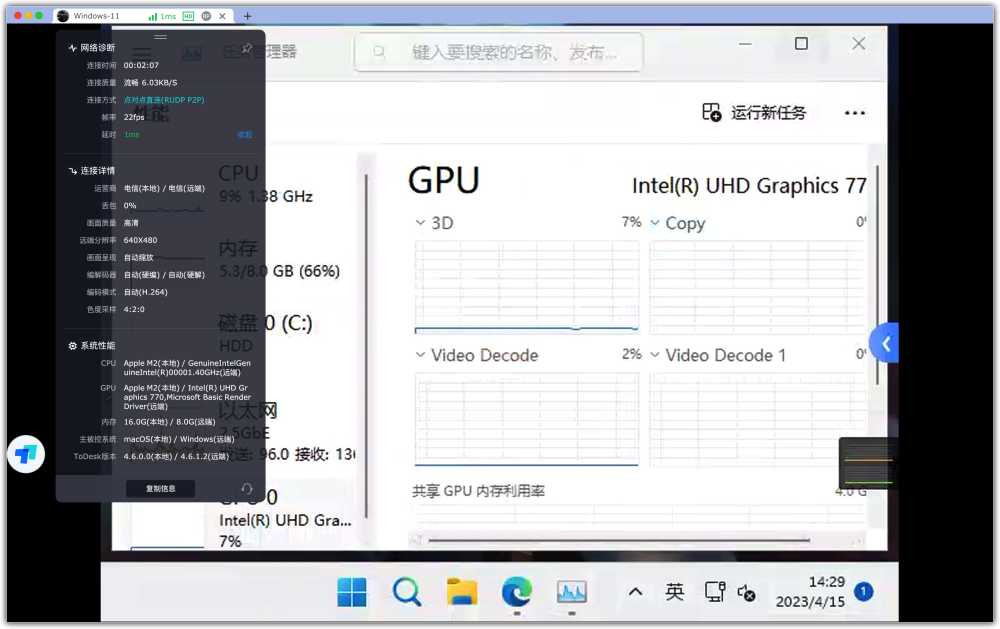1000x629 pixels.
Task: Close the Windows-11 session tab
Action: 222,16
